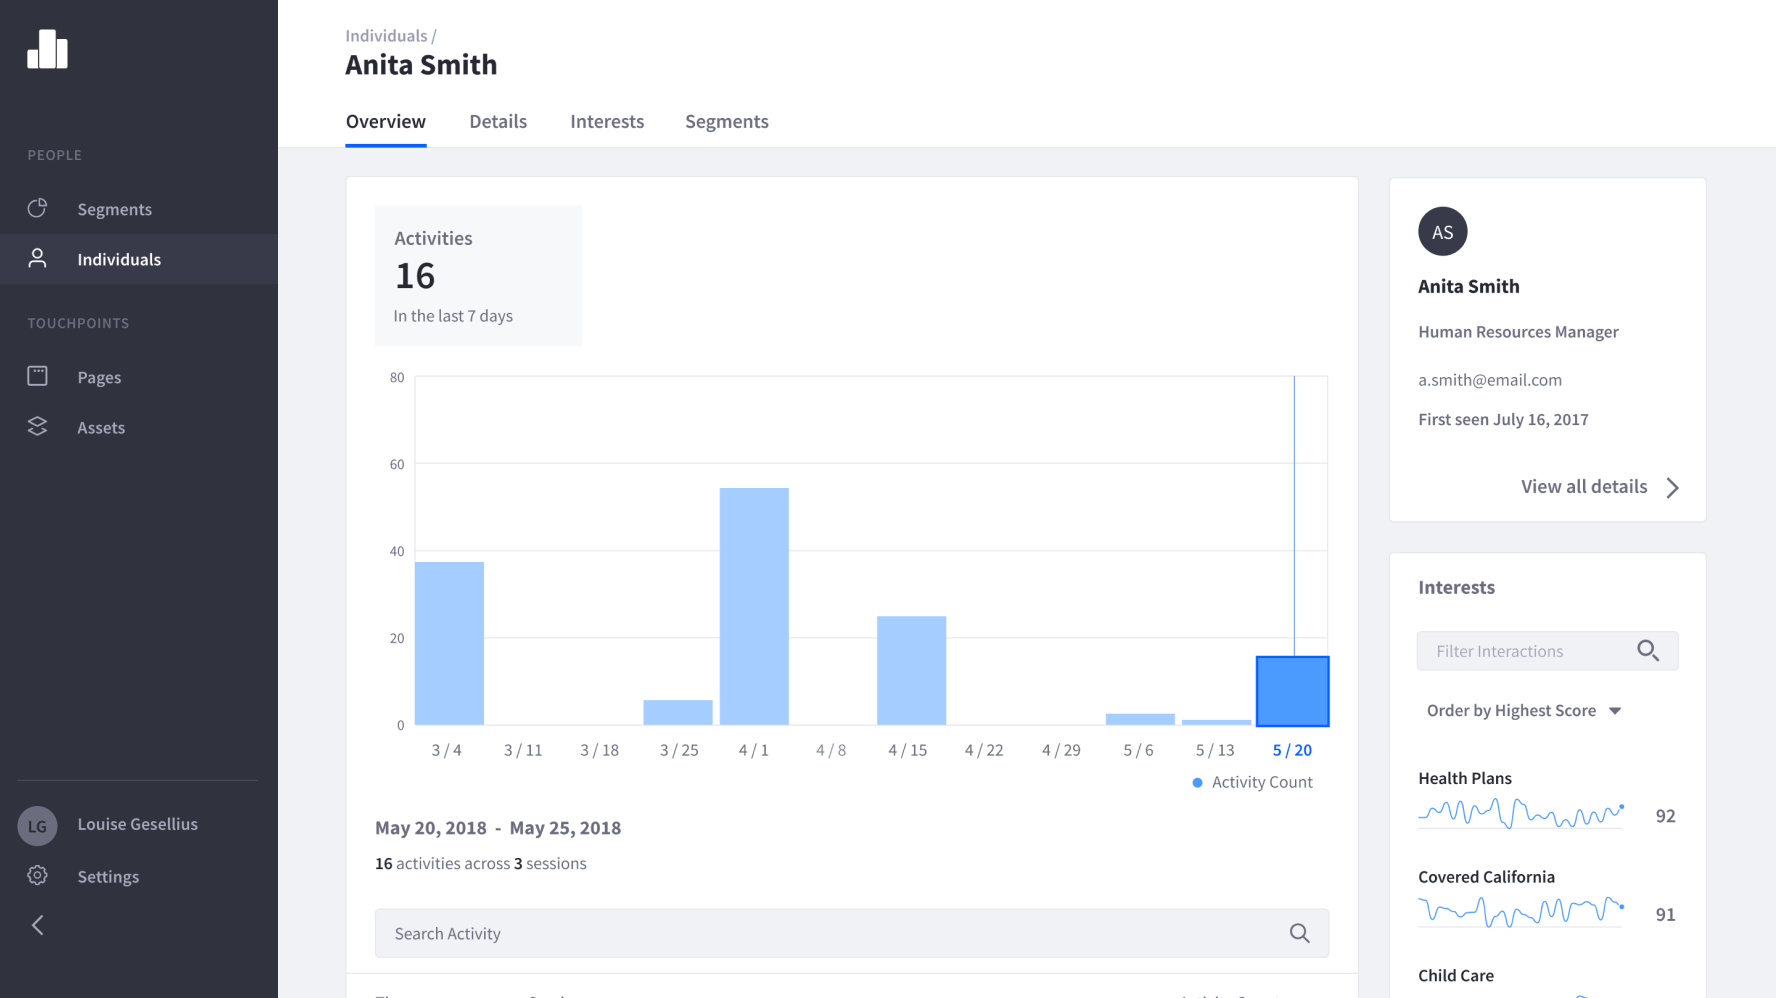Image resolution: width=1776 pixels, height=998 pixels.
Task: Click the Covered California interest title
Action: (x=1486, y=877)
